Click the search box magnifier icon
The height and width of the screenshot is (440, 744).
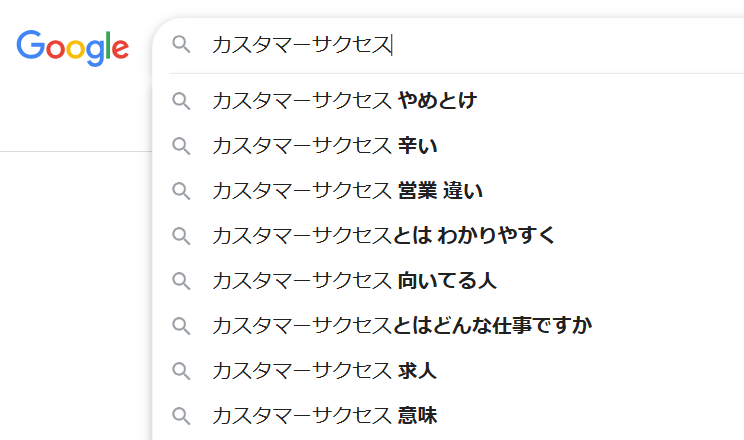click(x=181, y=45)
